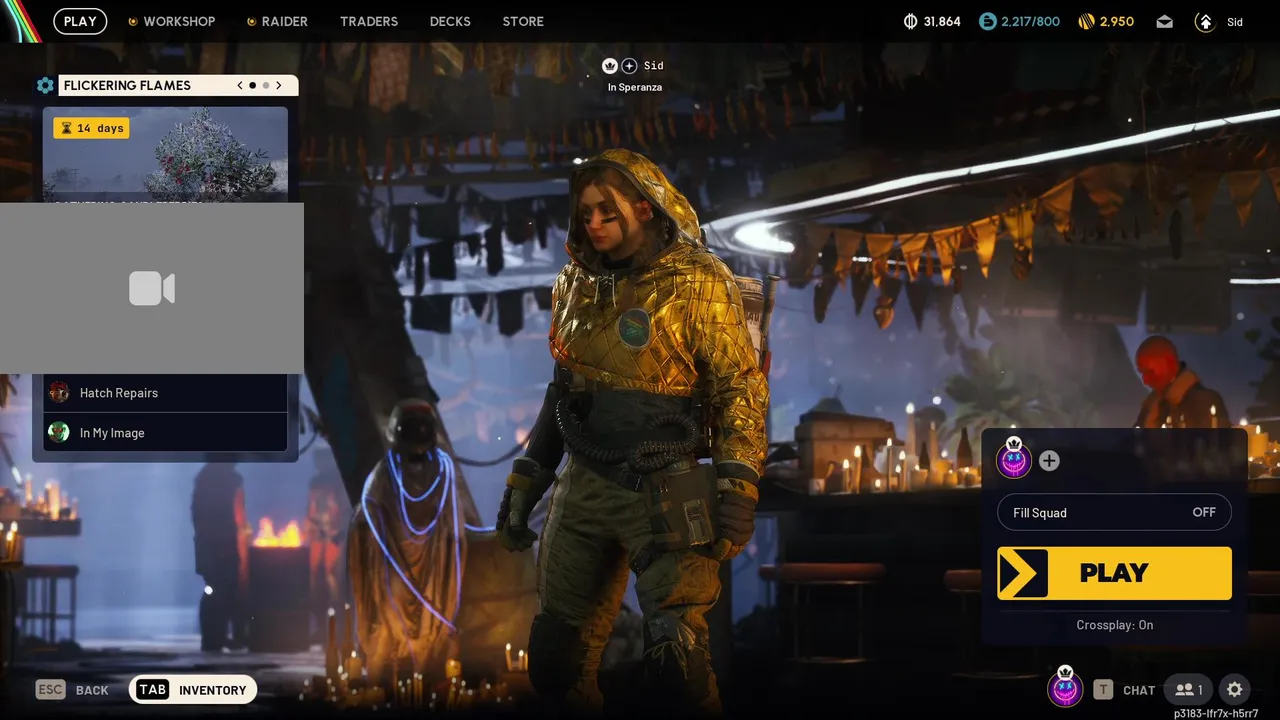Viewport: 1280px width, 720px height.
Task: Go to next event with right chevron
Action: 279,85
